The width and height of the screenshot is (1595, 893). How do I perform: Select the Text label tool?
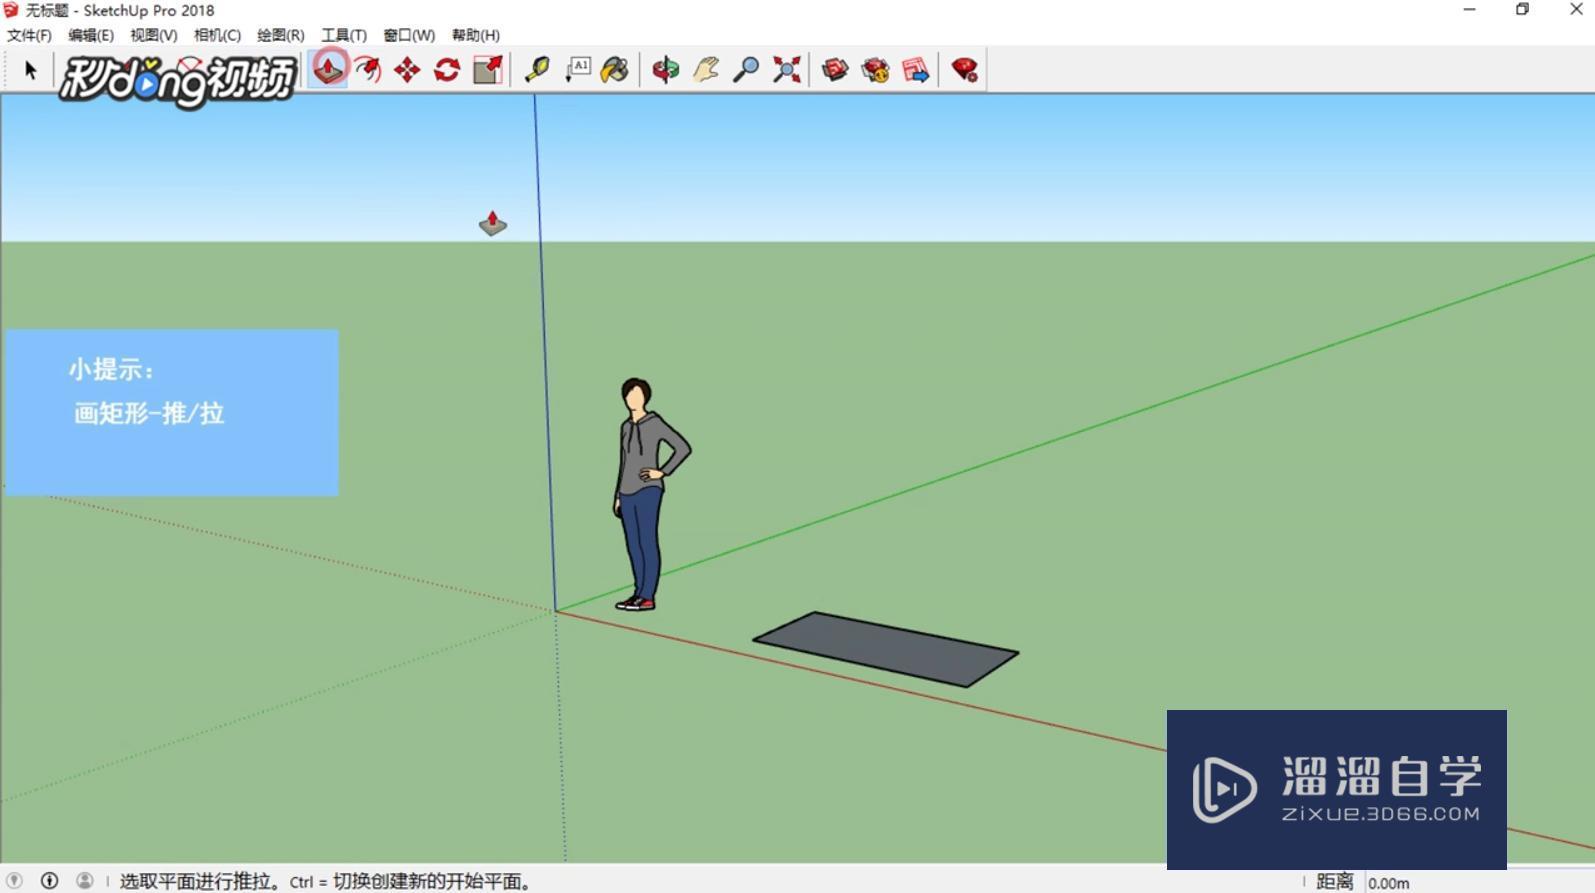coord(577,69)
